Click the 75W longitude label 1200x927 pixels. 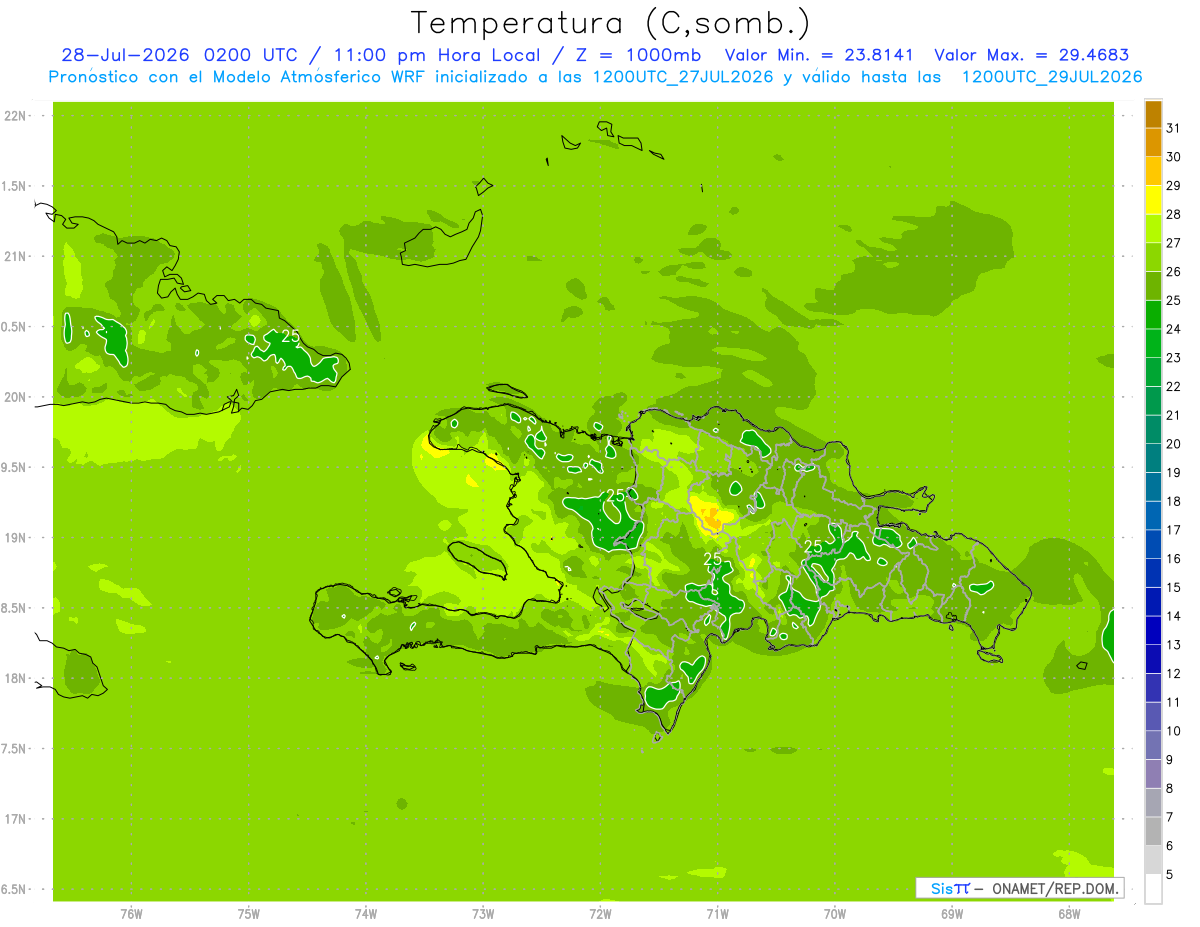point(249,914)
